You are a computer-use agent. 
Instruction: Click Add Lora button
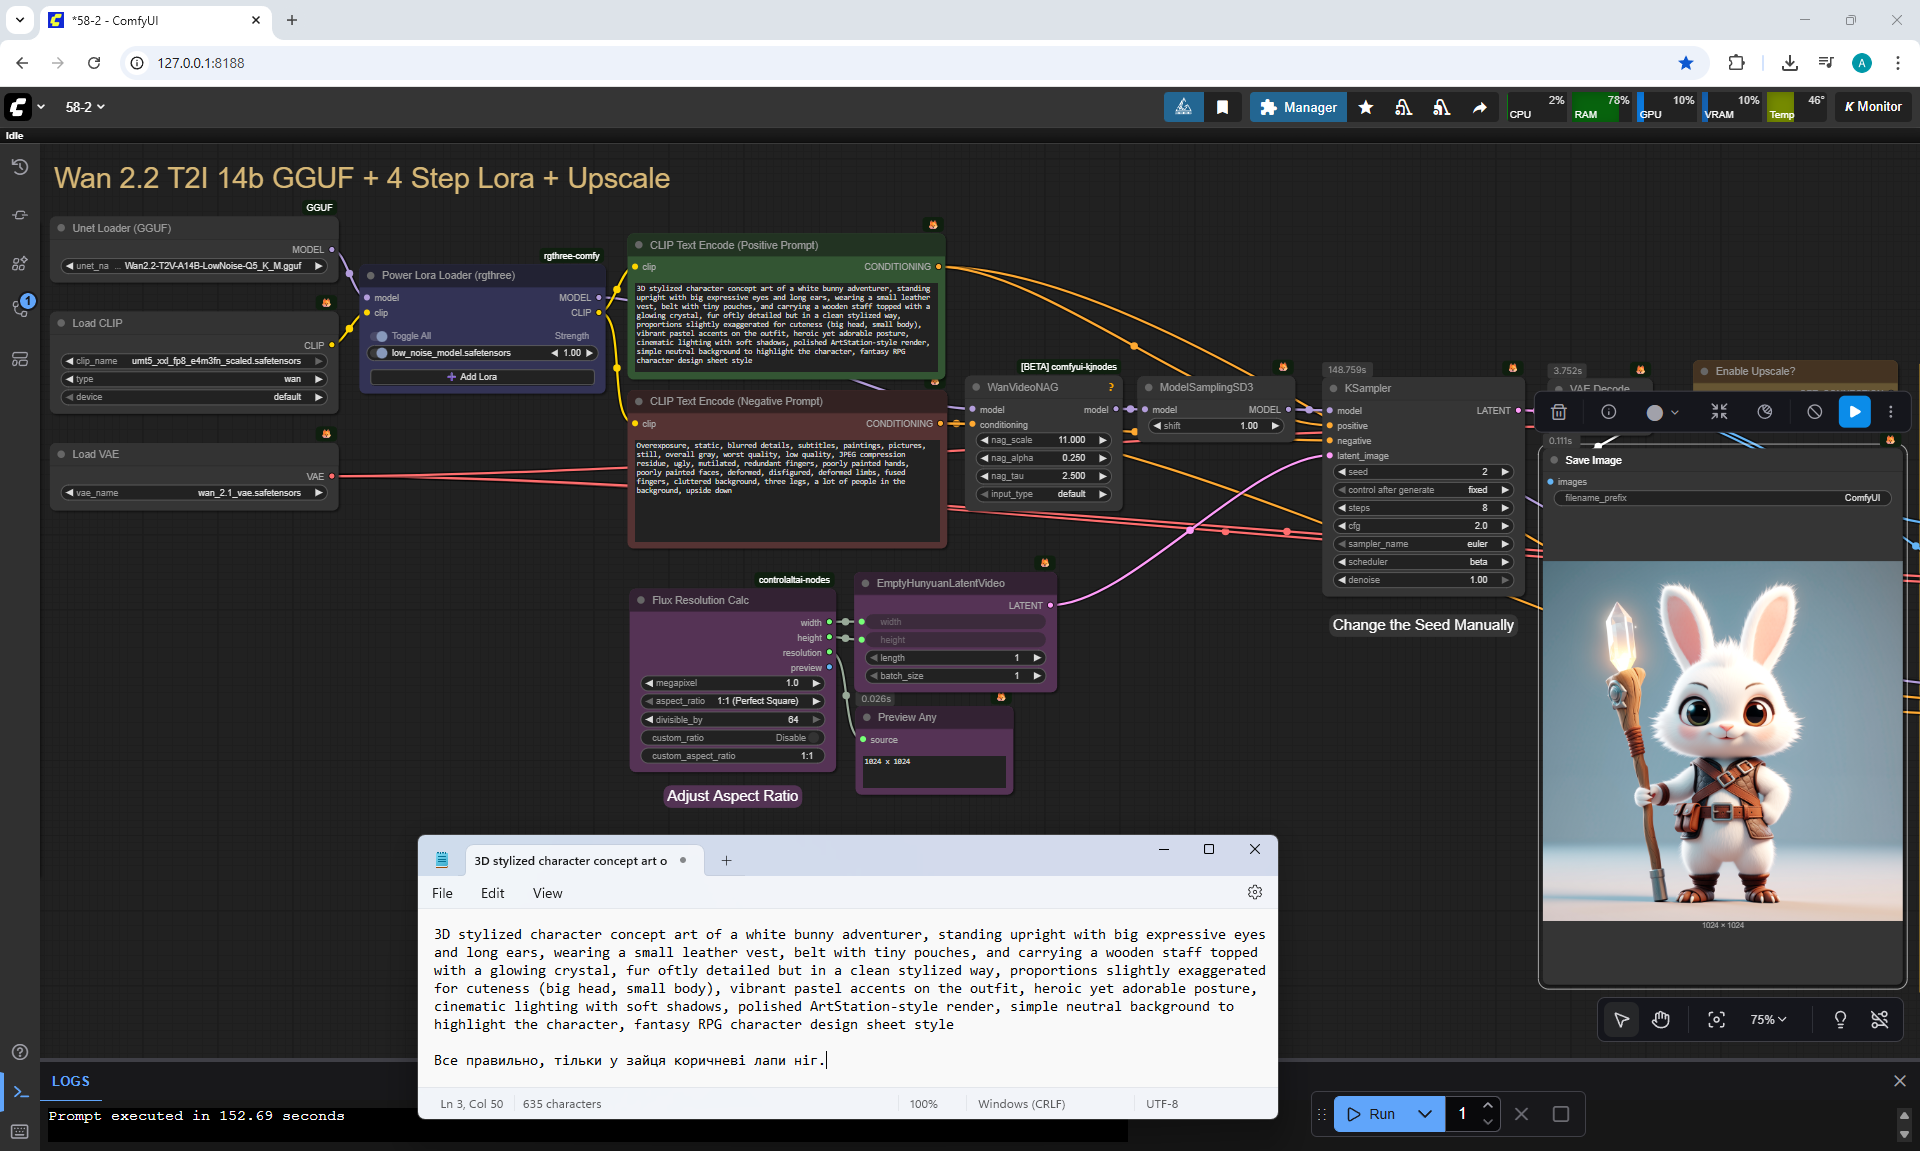[481, 377]
